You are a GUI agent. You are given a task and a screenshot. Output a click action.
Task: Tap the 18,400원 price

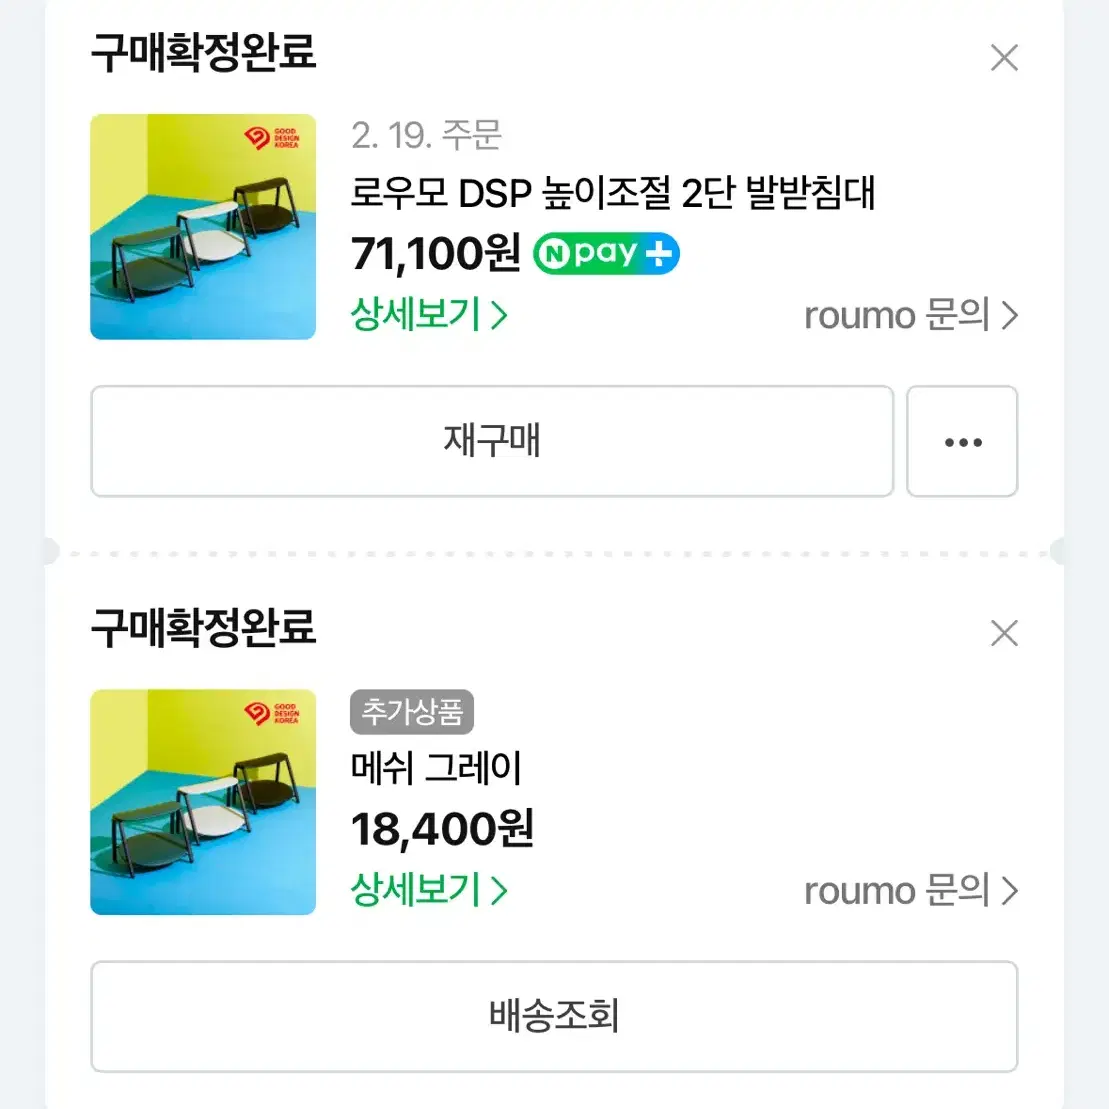pos(442,829)
